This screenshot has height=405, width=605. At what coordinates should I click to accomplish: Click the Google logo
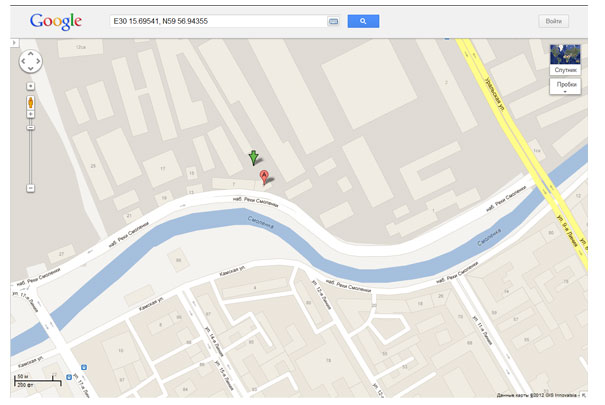click(x=56, y=22)
